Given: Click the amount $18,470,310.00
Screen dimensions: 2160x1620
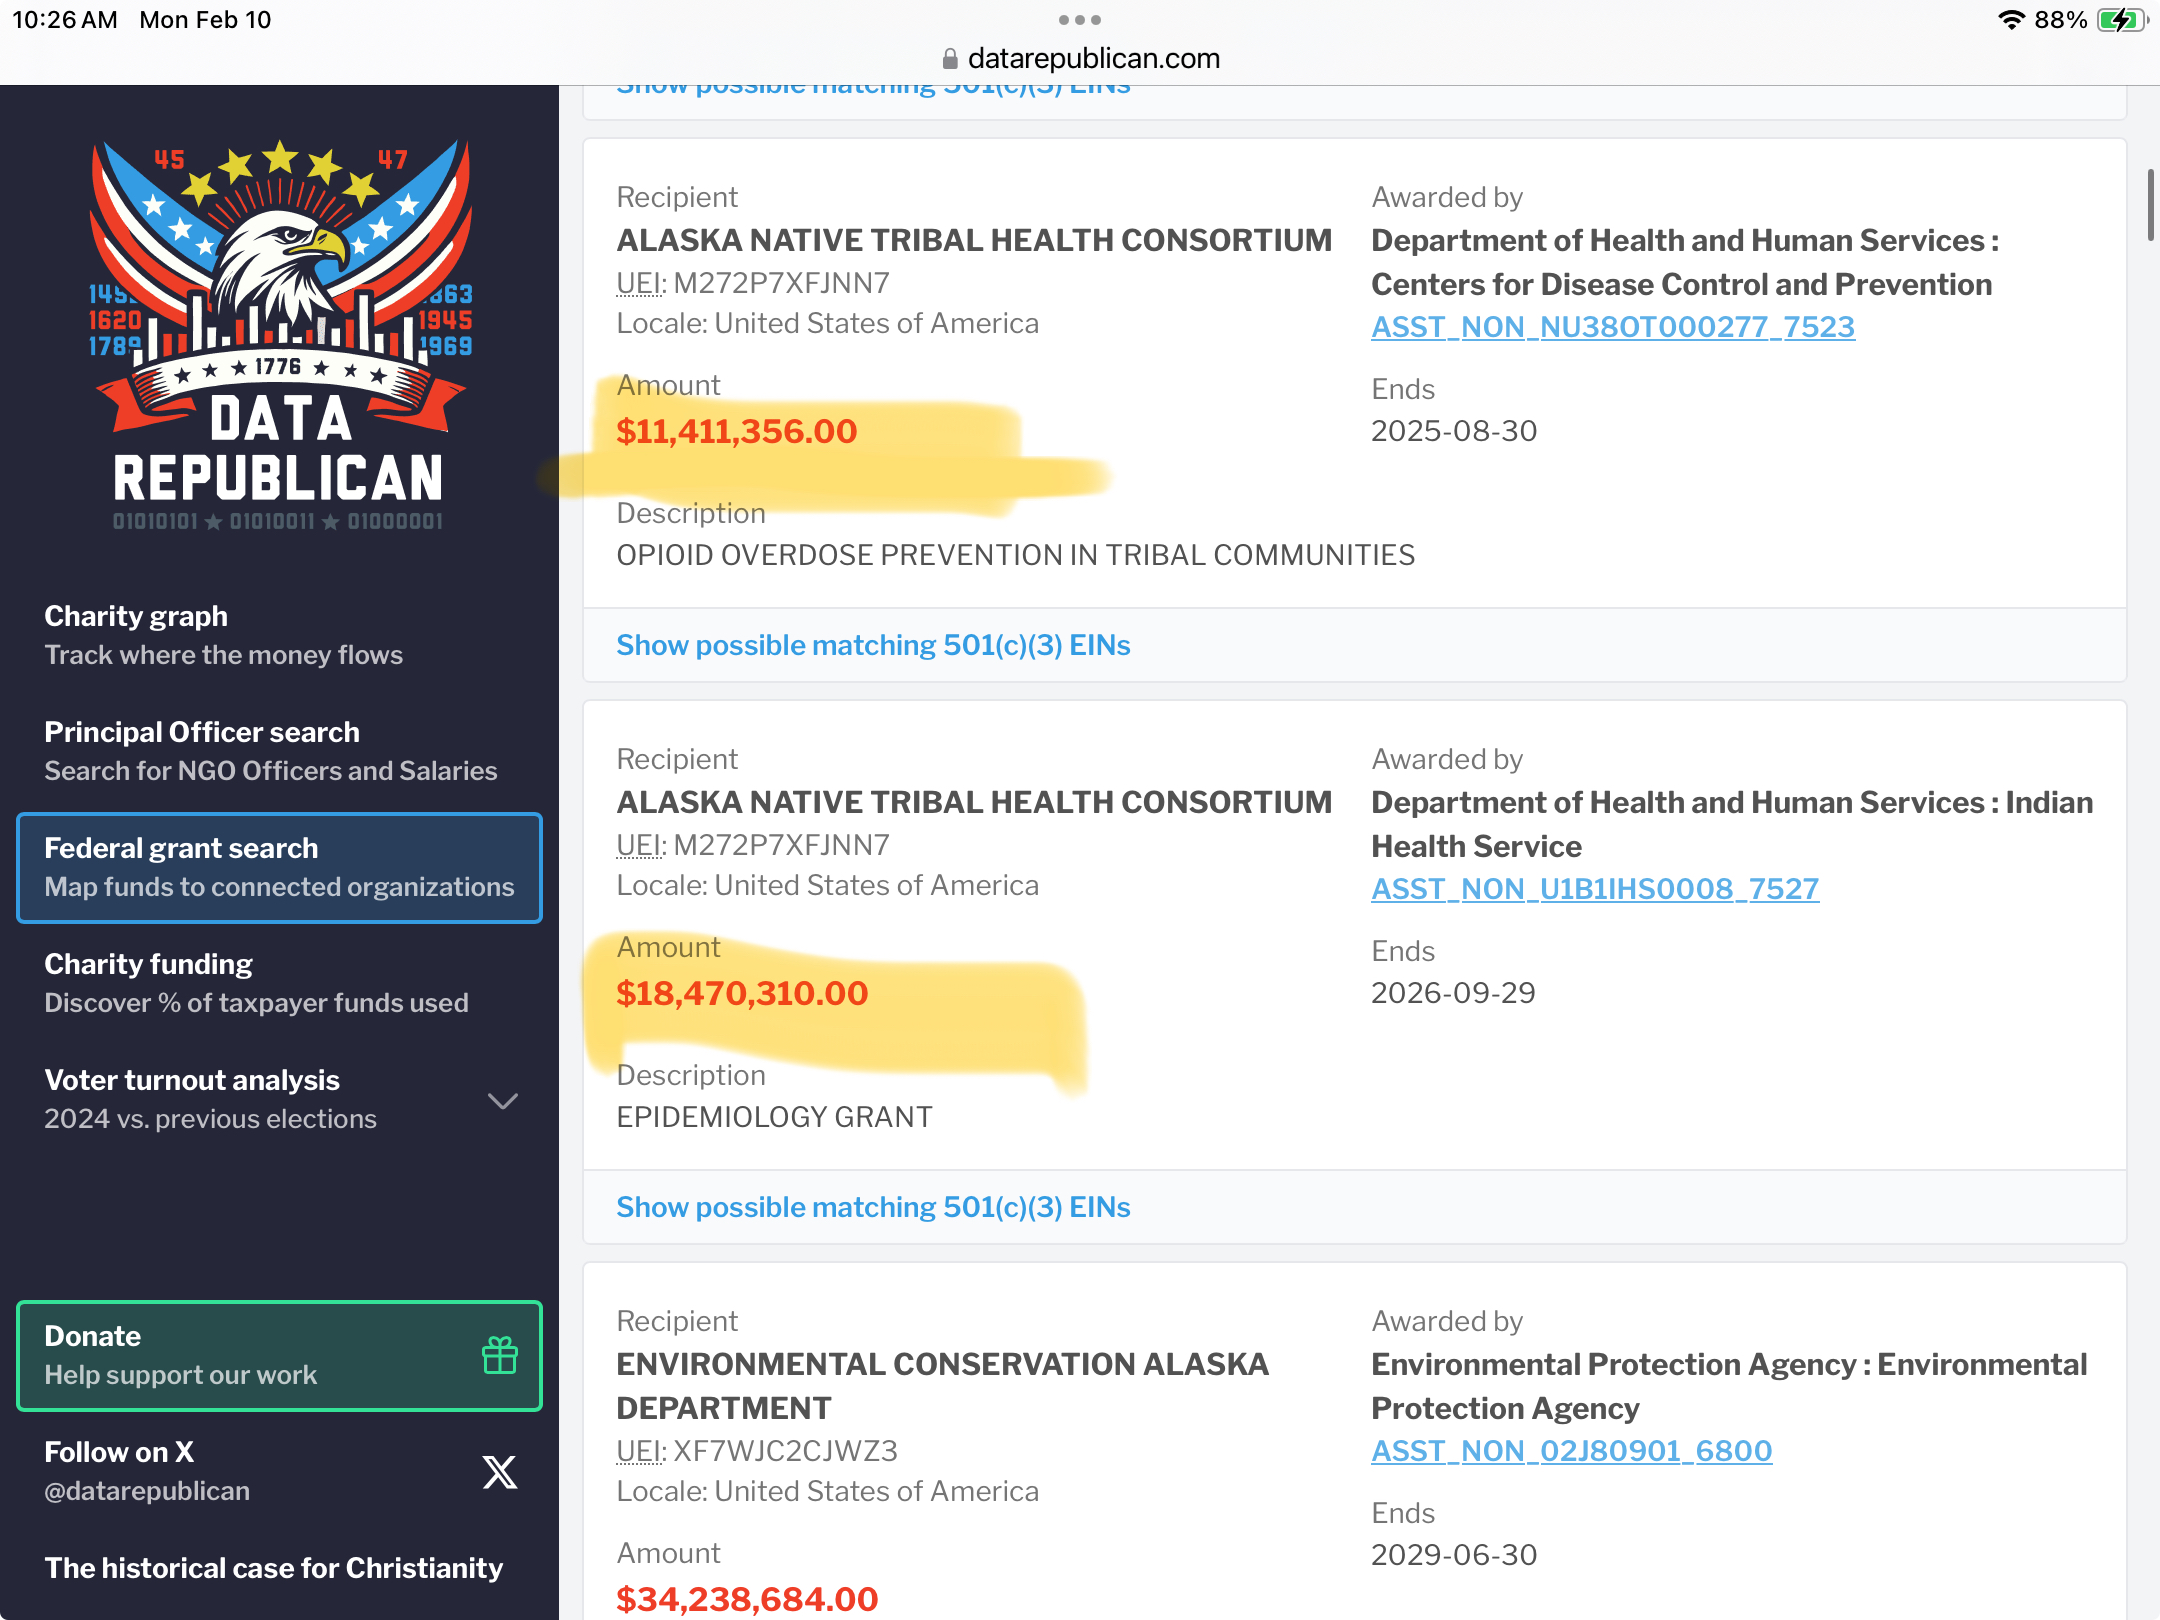Looking at the screenshot, I should coord(742,993).
